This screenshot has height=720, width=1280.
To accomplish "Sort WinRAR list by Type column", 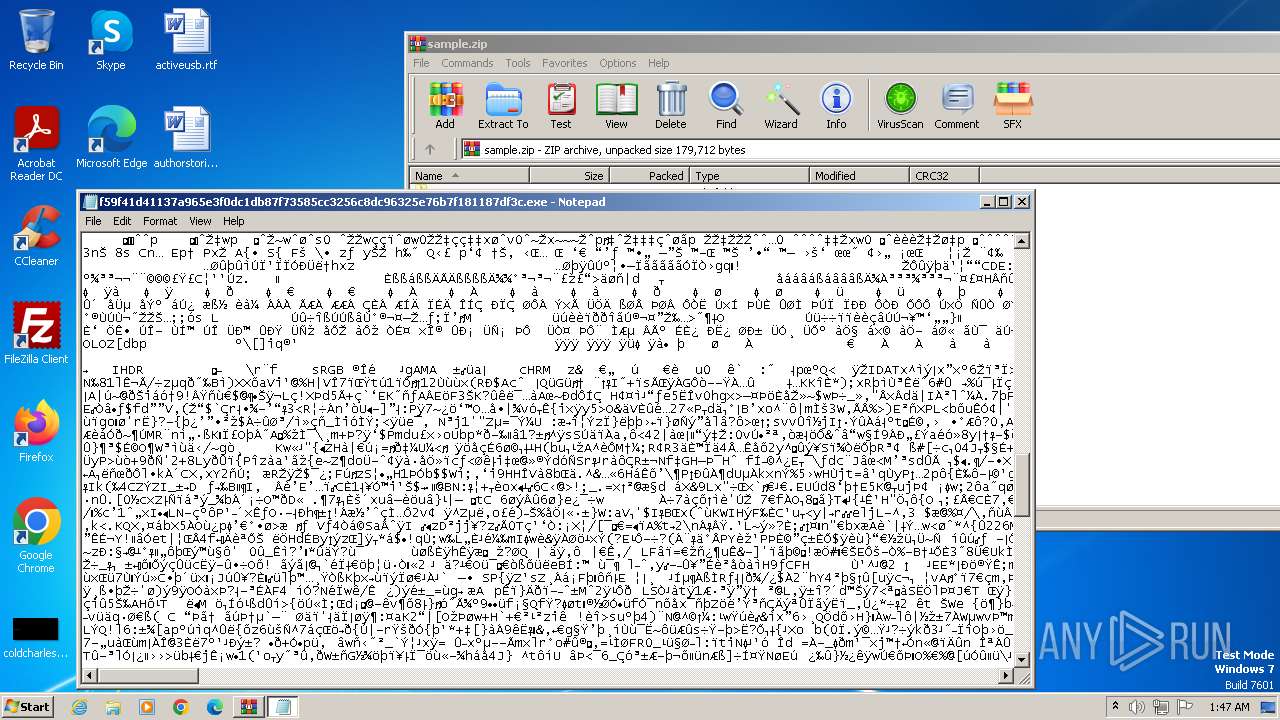I will click(750, 176).
